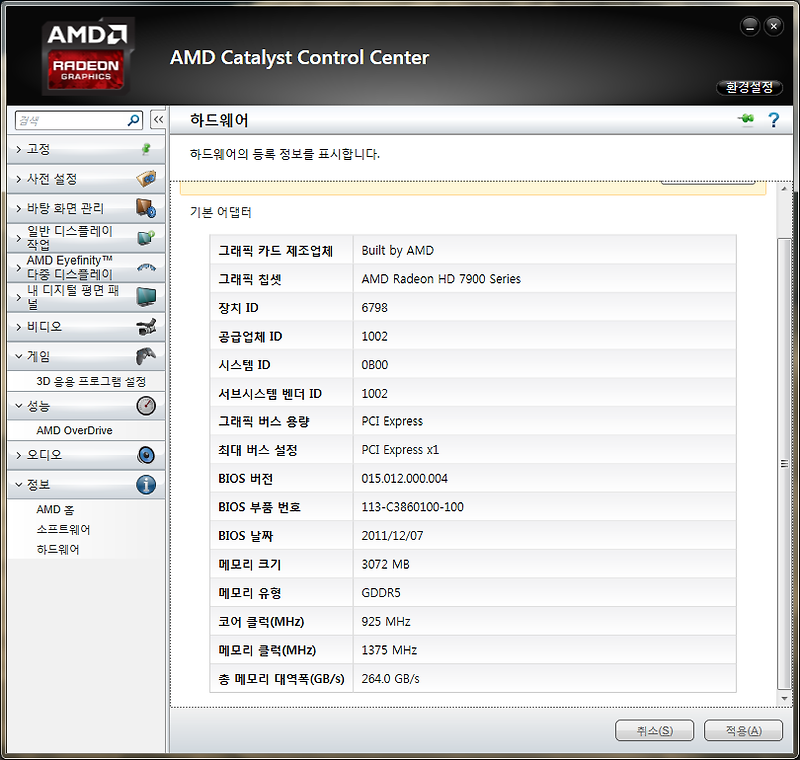
Task: Click the vertical scrollbar thumb
Action: point(784,464)
